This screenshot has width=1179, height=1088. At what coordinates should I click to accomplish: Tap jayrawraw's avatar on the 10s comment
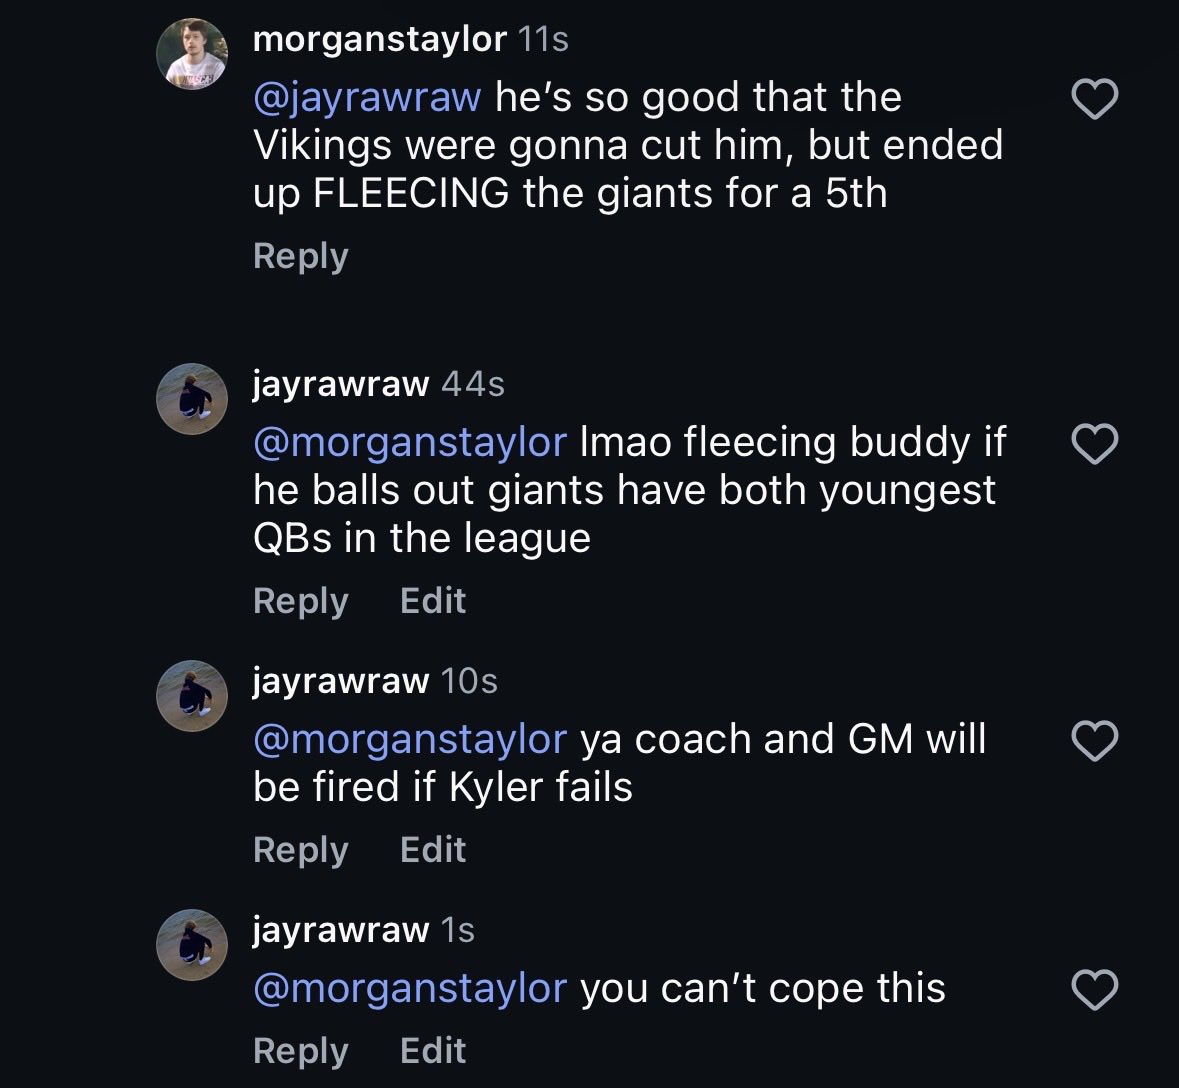pyautogui.click(x=192, y=696)
